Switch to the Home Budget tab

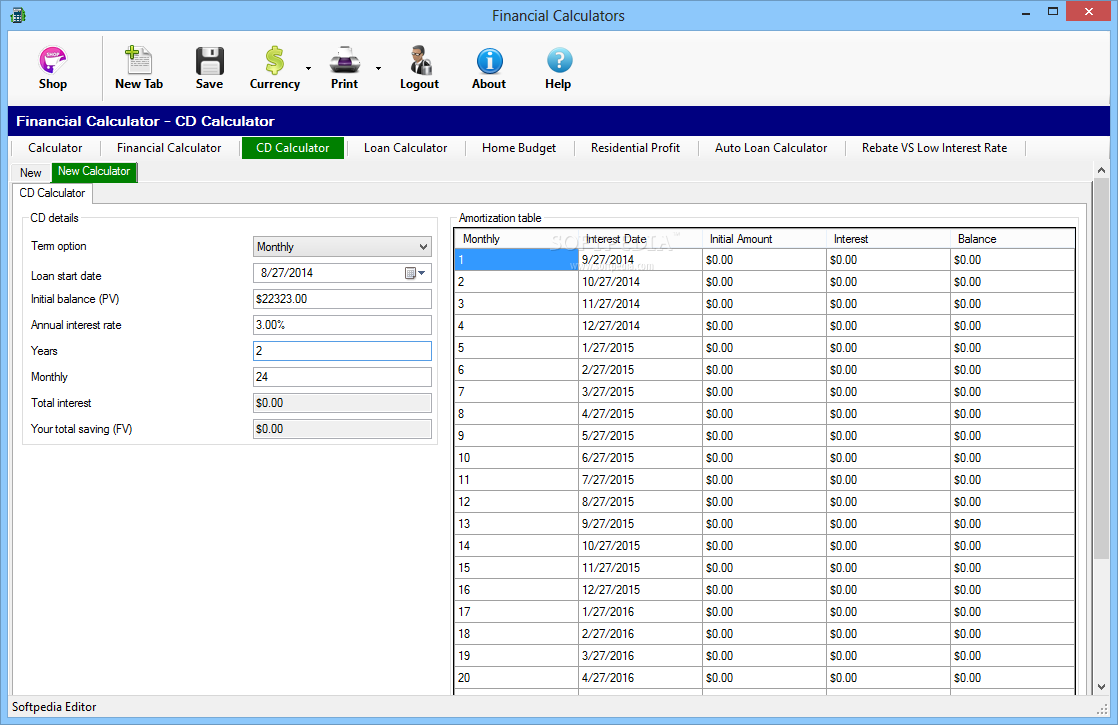518,148
